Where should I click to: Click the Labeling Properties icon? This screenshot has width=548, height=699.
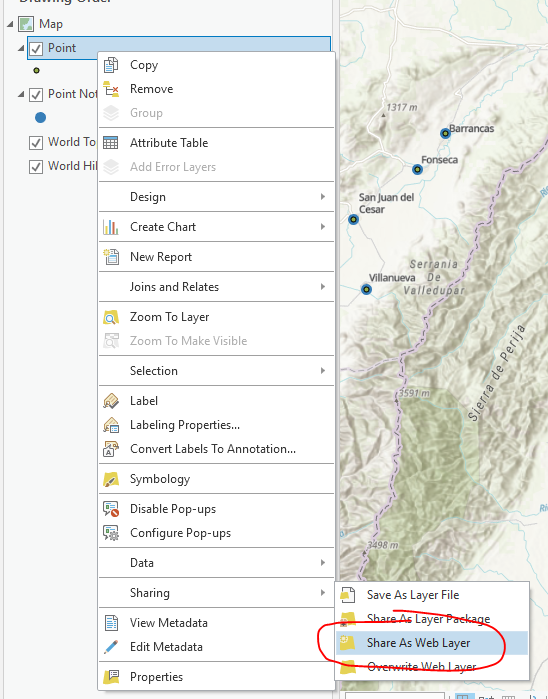(x=111, y=425)
